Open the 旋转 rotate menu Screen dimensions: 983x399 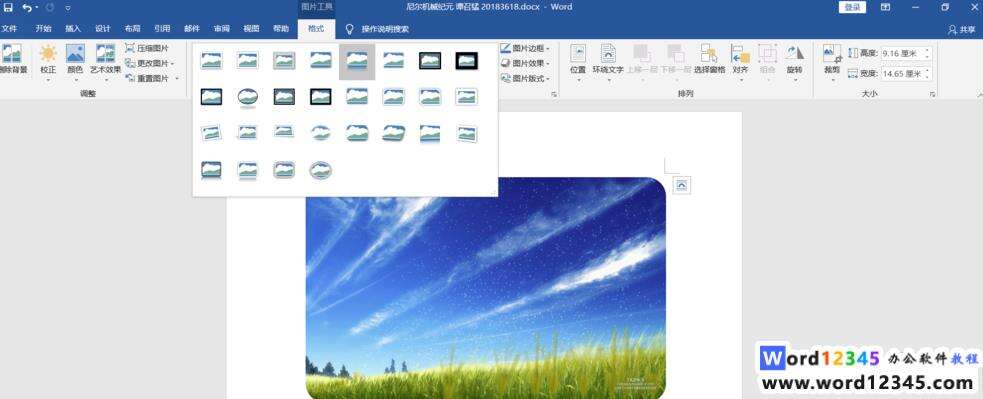pos(794,63)
